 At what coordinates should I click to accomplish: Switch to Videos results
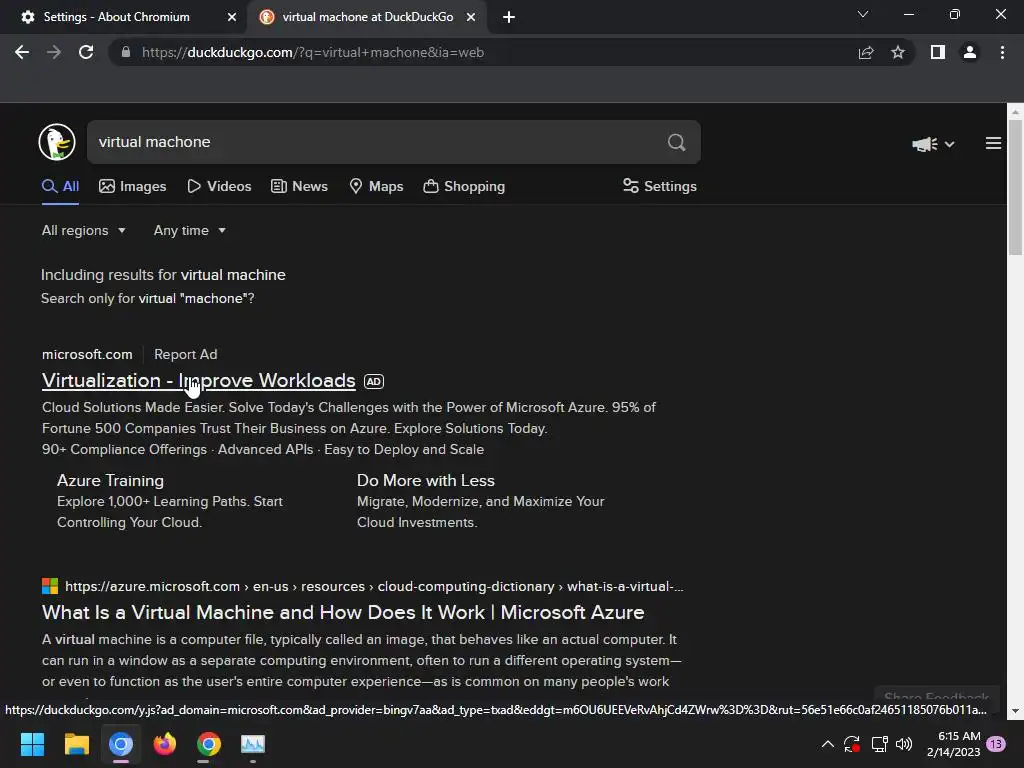[x=219, y=186]
